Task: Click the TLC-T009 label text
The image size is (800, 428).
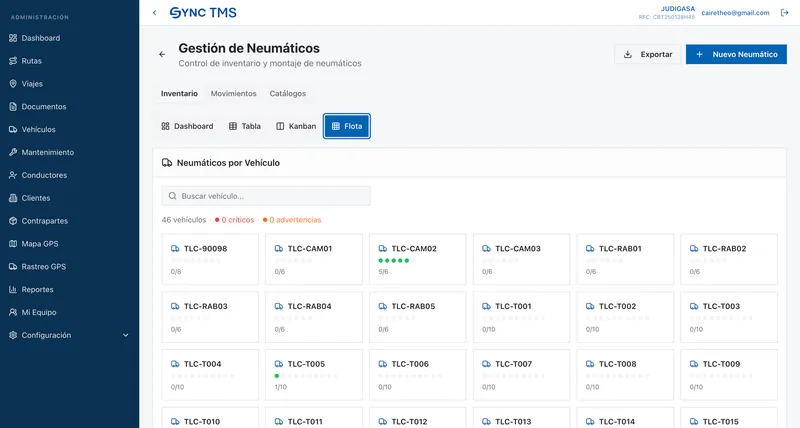Action: point(721,364)
